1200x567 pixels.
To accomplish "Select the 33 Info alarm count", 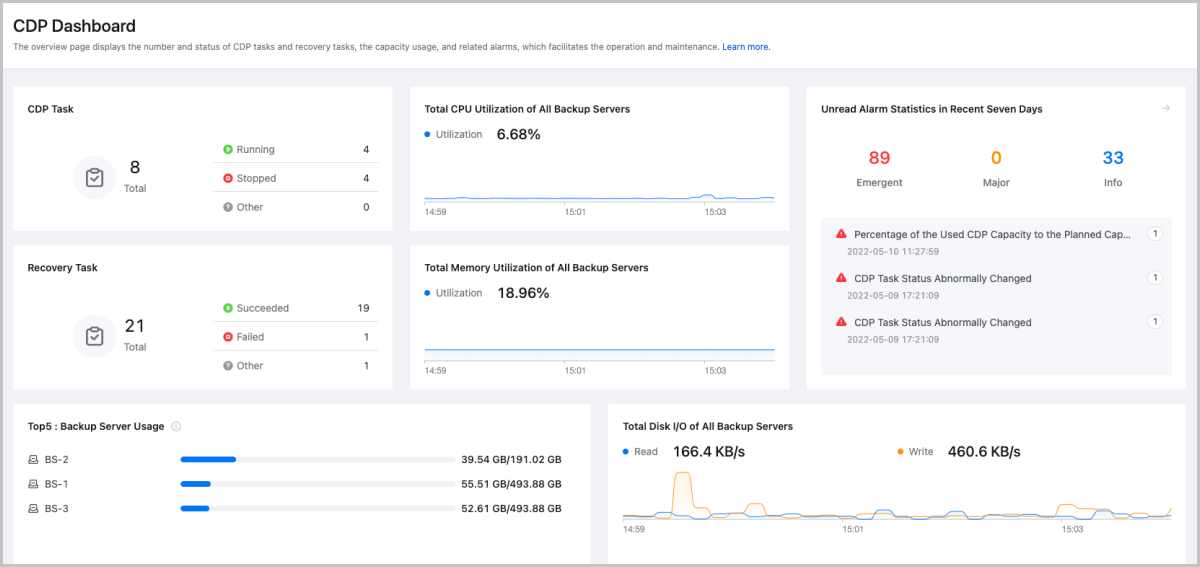I will (1113, 158).
